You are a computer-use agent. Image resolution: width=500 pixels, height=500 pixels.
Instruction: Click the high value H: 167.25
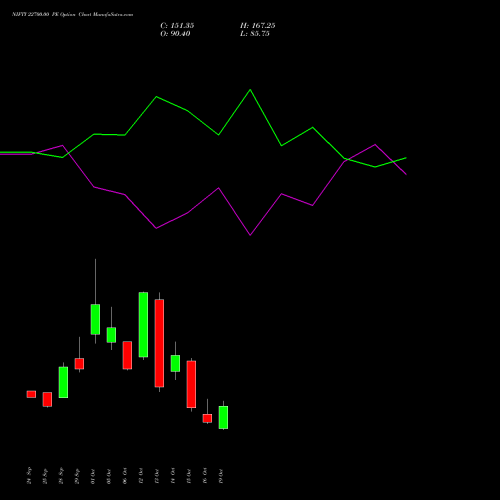tap(258, 26)
